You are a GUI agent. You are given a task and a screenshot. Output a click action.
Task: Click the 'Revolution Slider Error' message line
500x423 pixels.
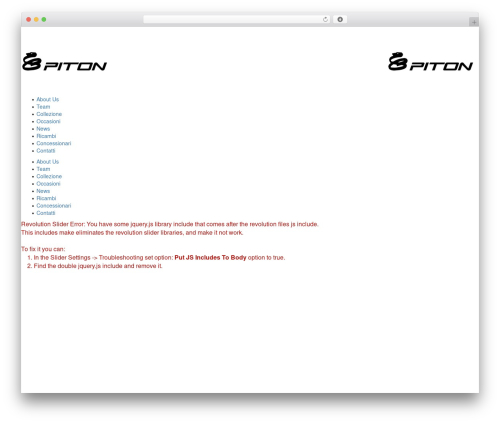coord(170,224)
